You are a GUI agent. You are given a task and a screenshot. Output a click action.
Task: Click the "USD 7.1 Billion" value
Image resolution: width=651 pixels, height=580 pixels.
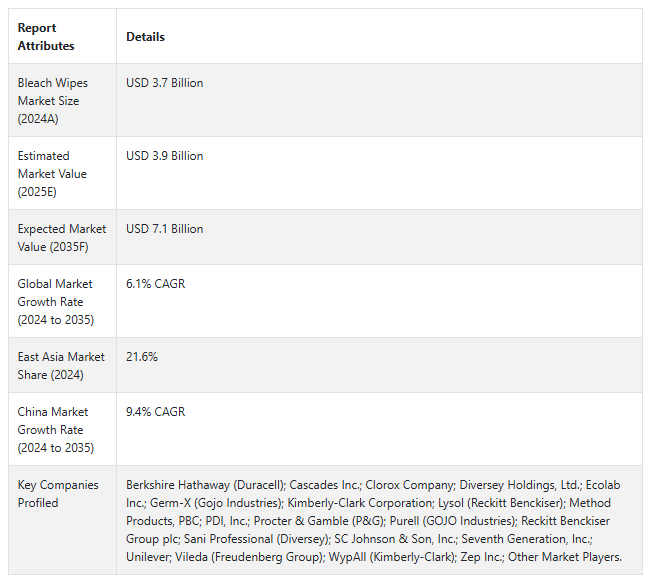(164, 229)
